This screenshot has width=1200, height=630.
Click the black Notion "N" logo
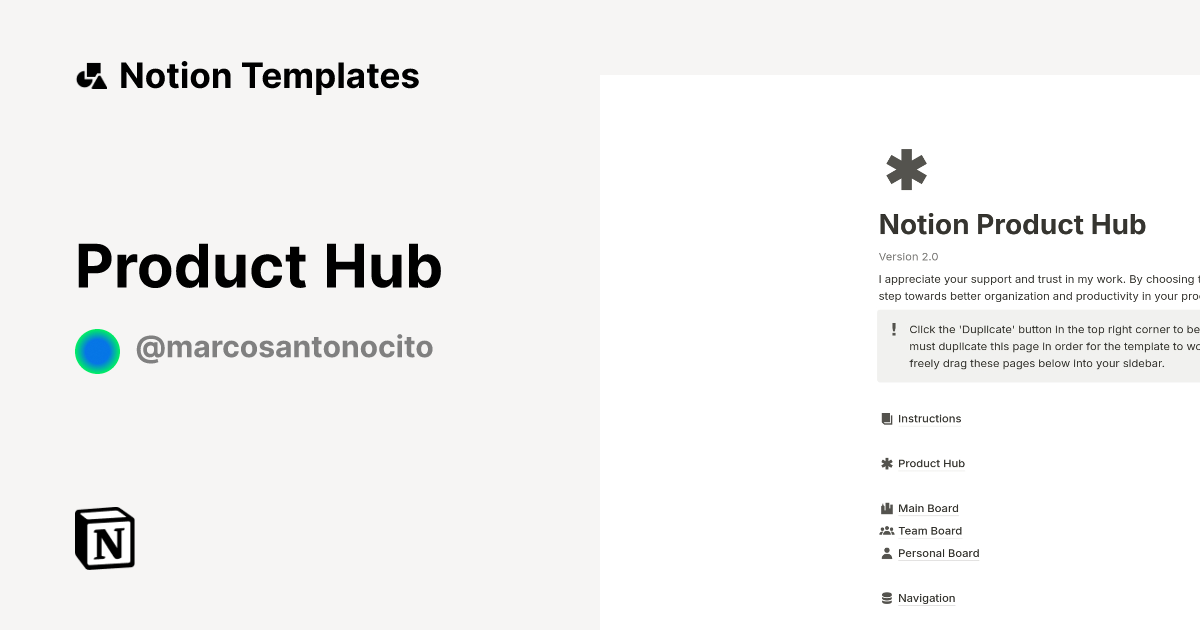(104, 538)
